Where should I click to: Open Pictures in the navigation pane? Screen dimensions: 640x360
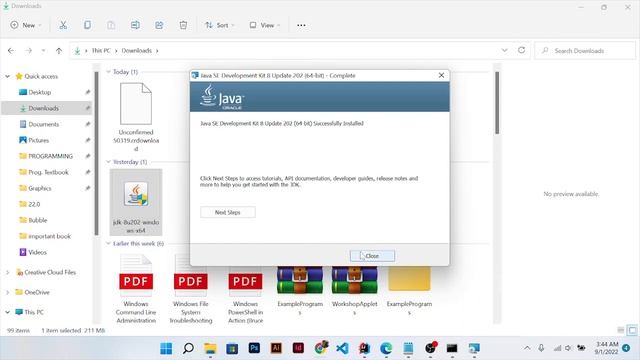click(39, 140)
